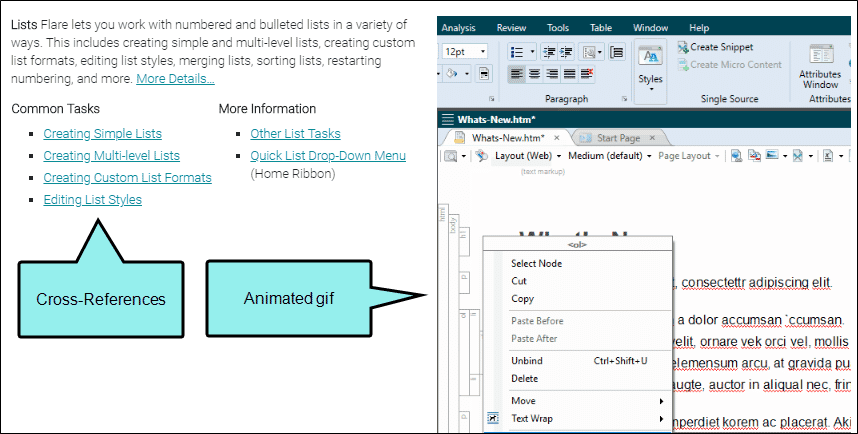
Task: Click the layout mode icon left of Layout (Web)
Action: click(x=482, y=156)
